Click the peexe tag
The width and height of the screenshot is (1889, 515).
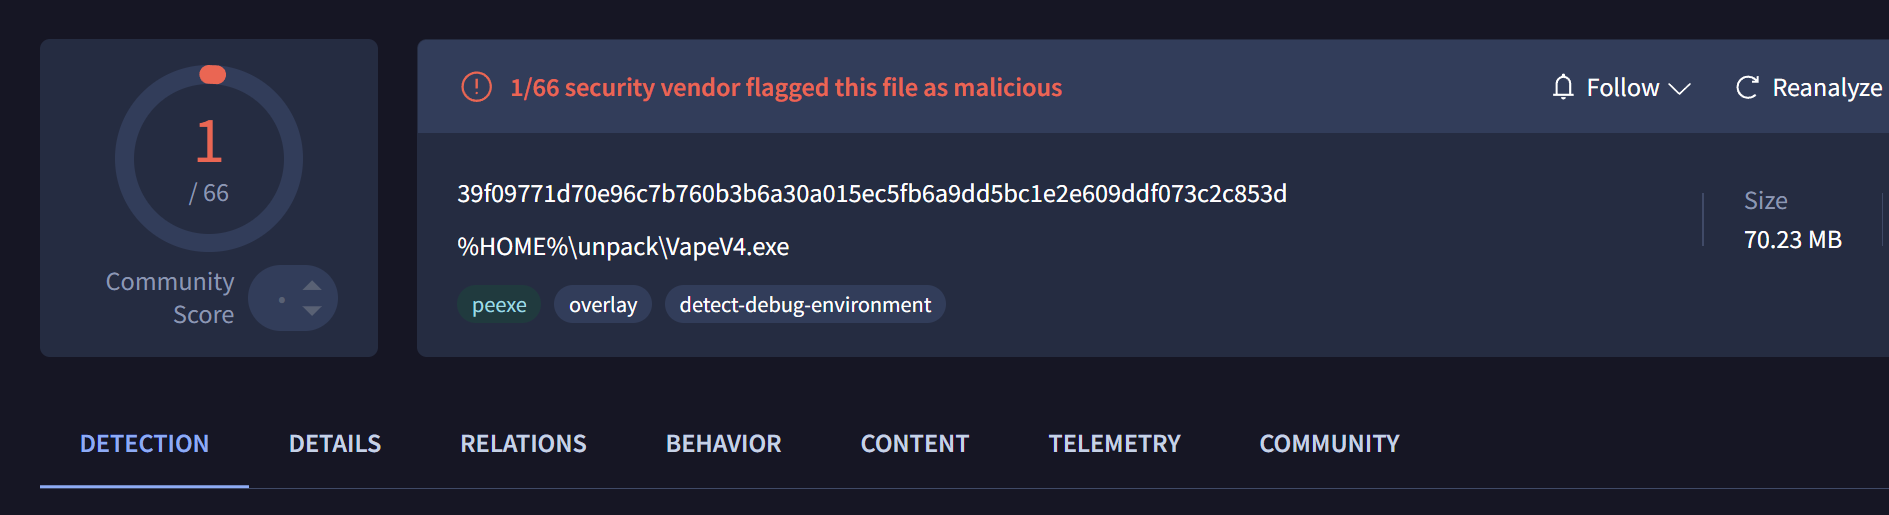pos(499,305)
